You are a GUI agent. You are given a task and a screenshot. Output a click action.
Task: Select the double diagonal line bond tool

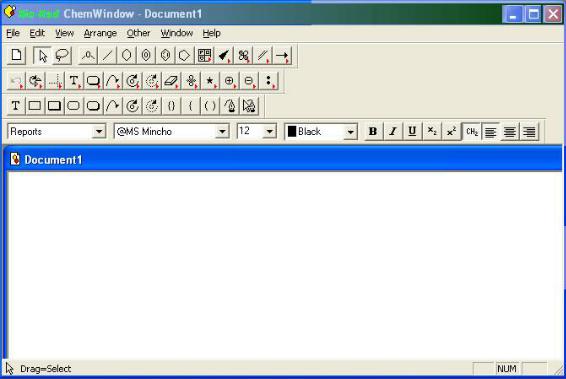tap(263, 56)
